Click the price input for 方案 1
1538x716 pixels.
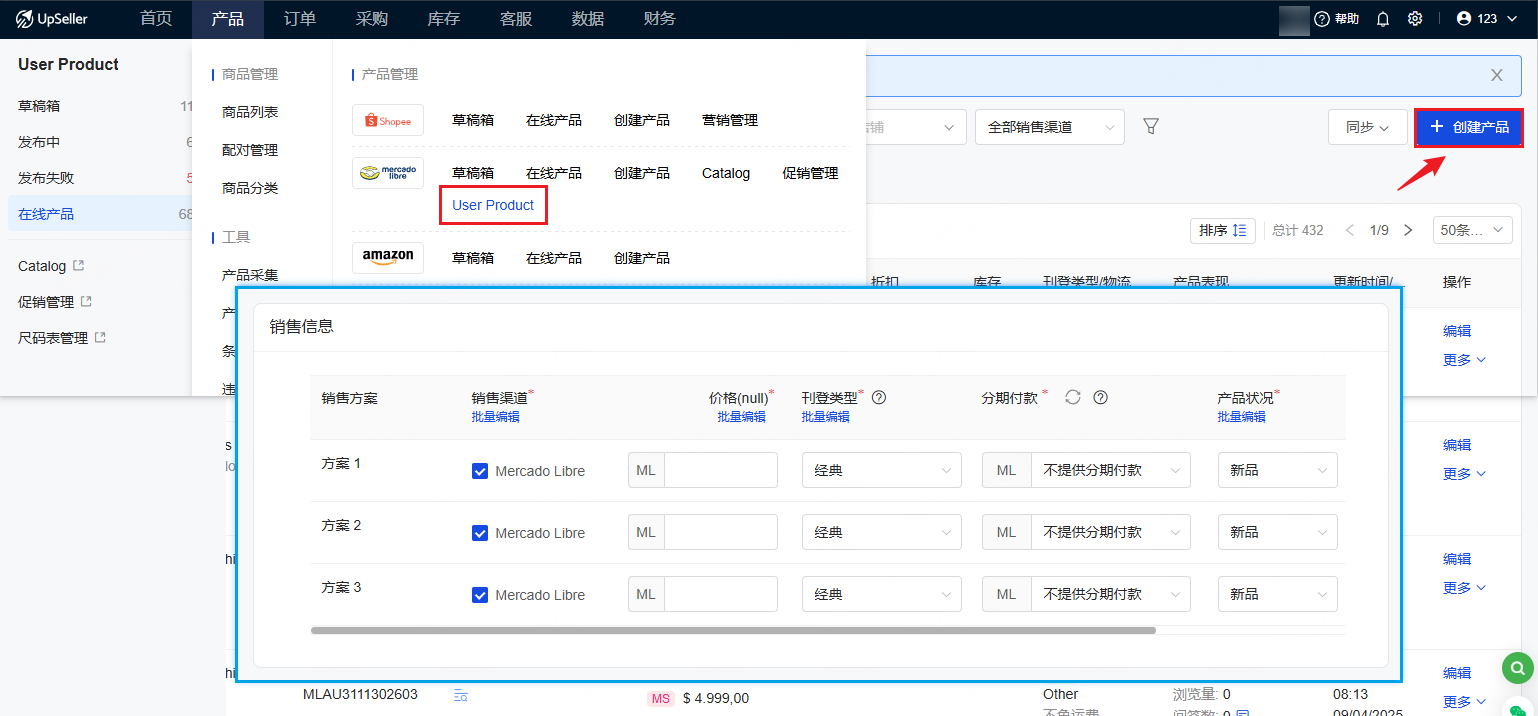click(x=721, y=470)
